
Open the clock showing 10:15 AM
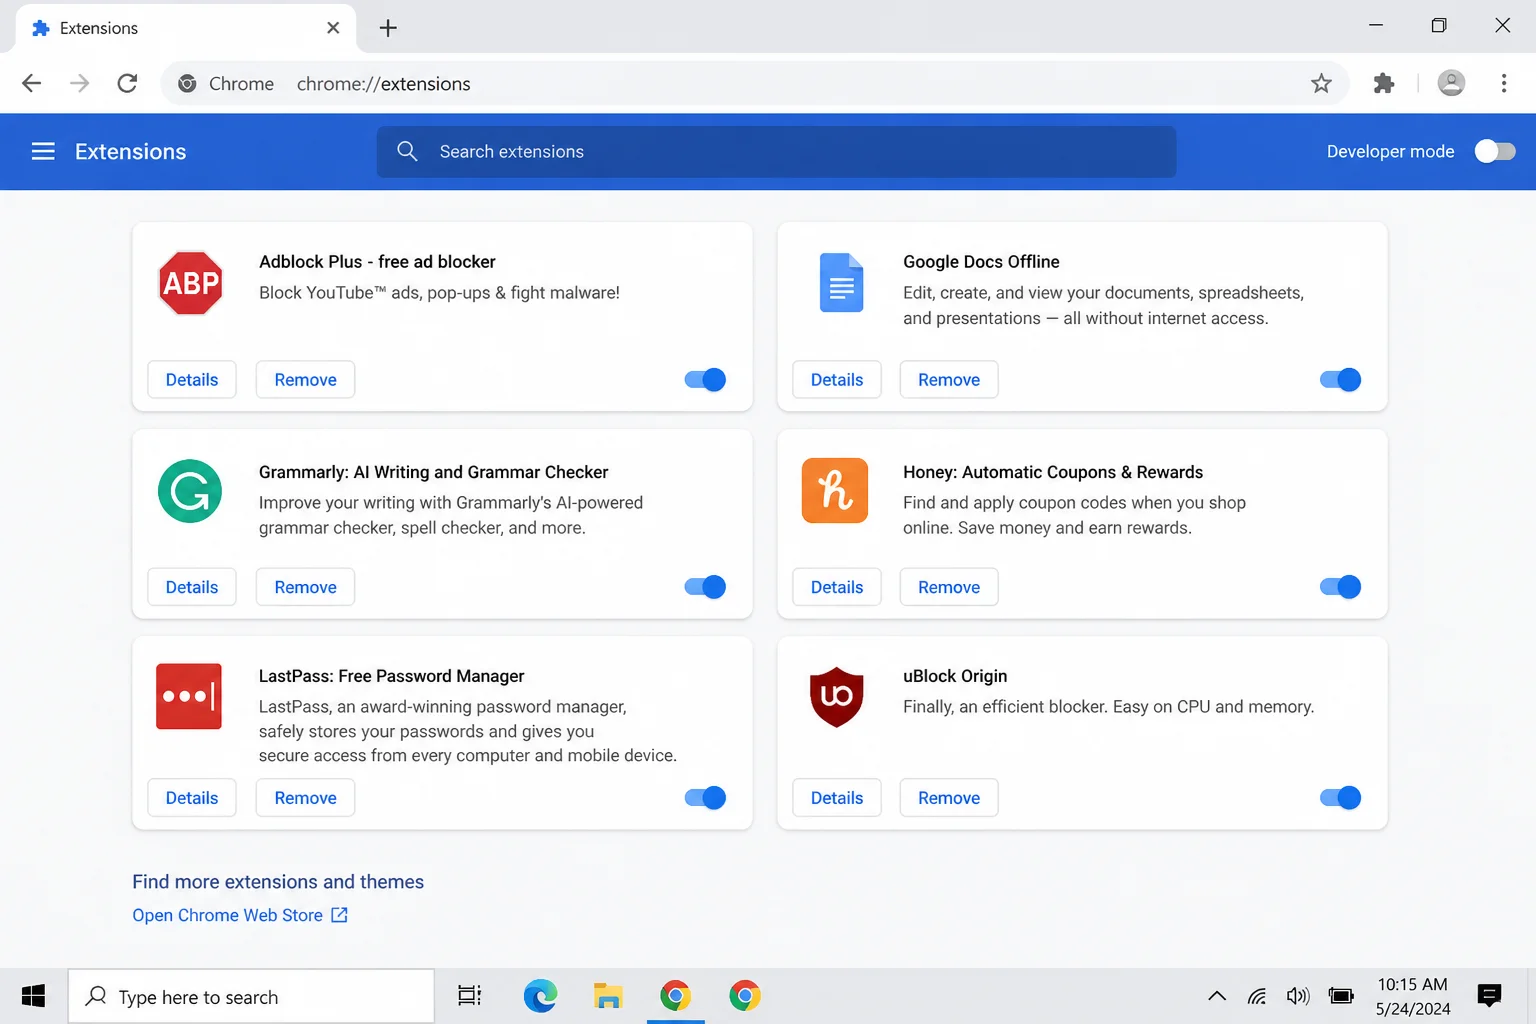(x=1413, y=996)
